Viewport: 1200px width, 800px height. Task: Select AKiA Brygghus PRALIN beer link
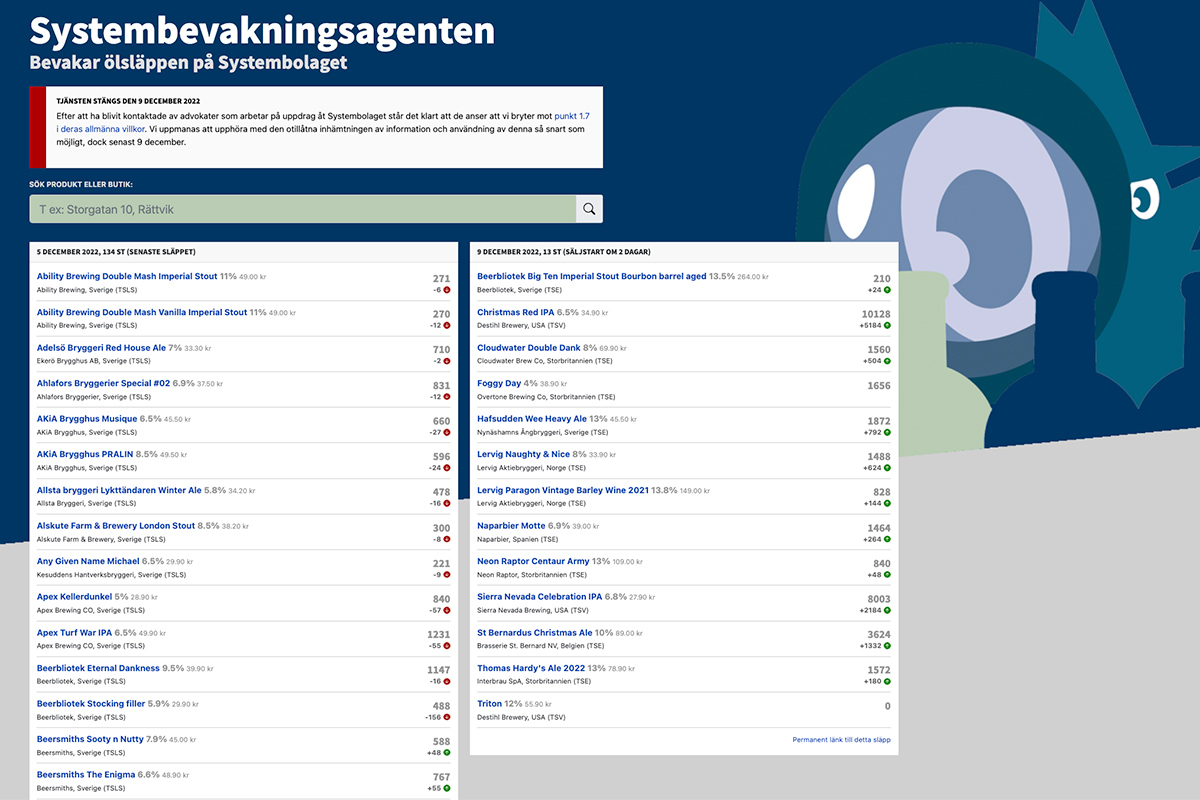tap(85, 455)
